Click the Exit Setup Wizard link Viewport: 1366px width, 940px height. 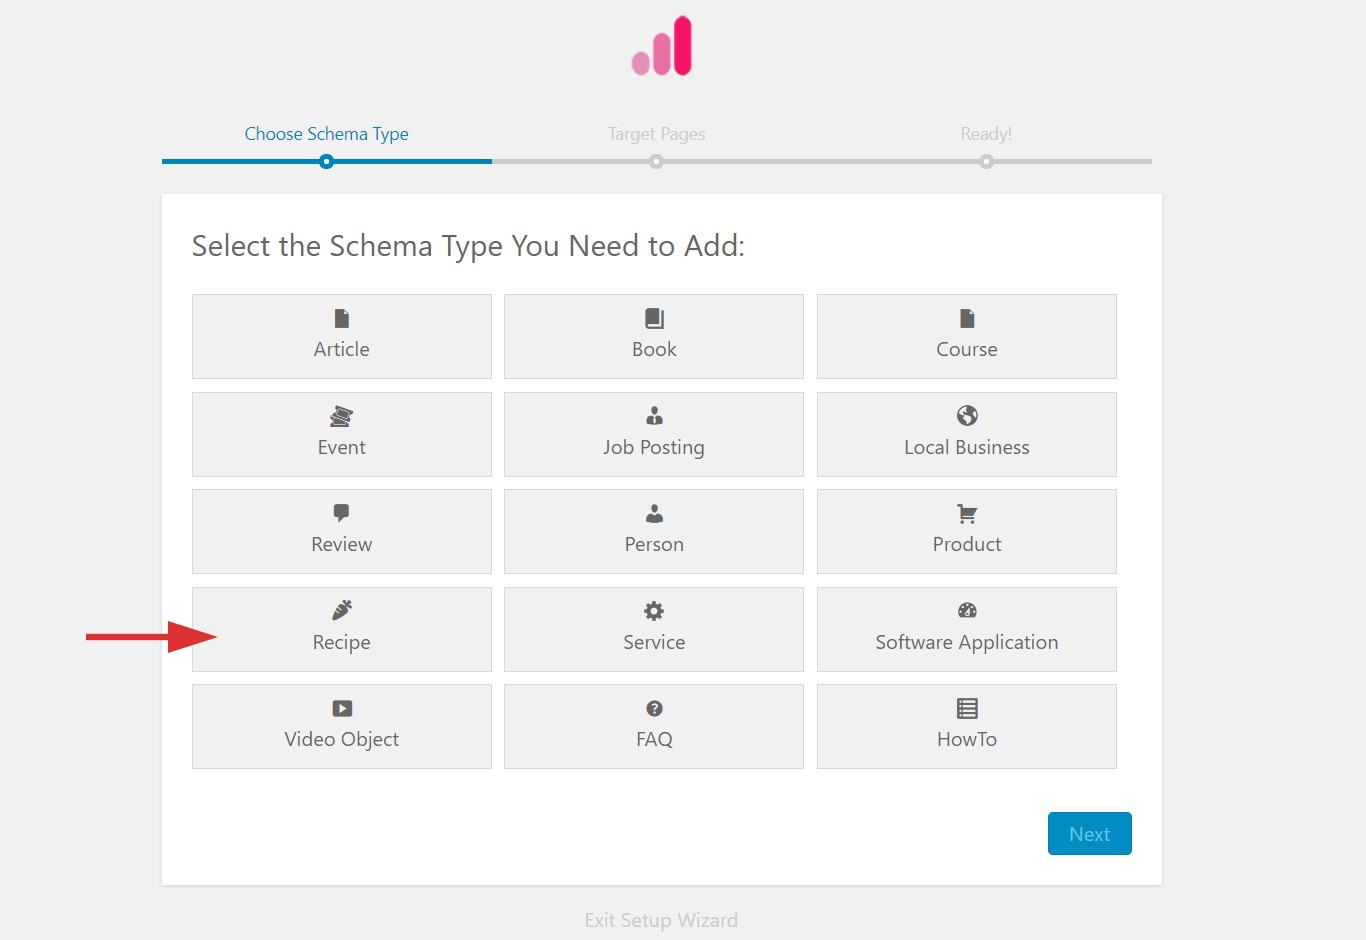(x=661, y=919)
